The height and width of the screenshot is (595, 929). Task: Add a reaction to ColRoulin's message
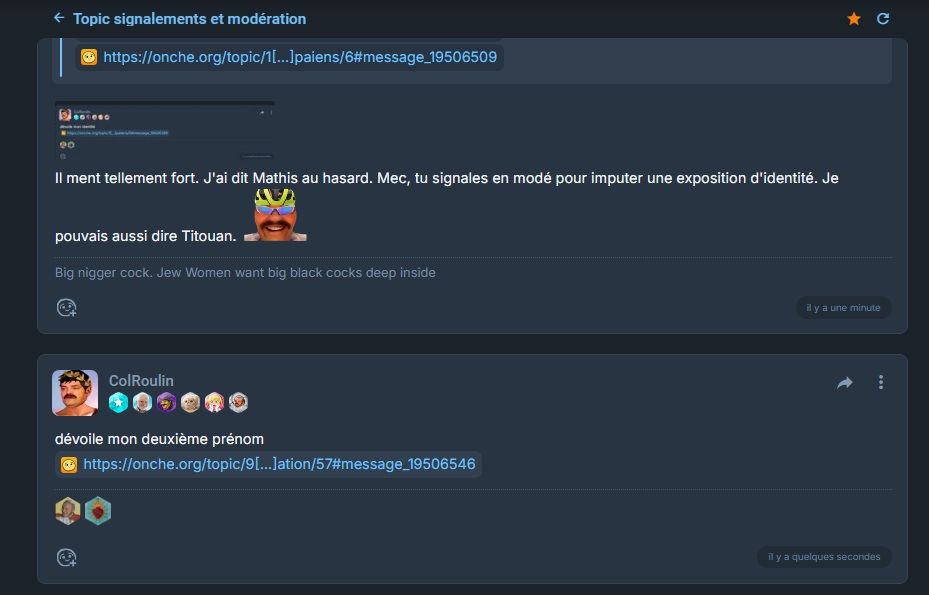pos(66,557)
